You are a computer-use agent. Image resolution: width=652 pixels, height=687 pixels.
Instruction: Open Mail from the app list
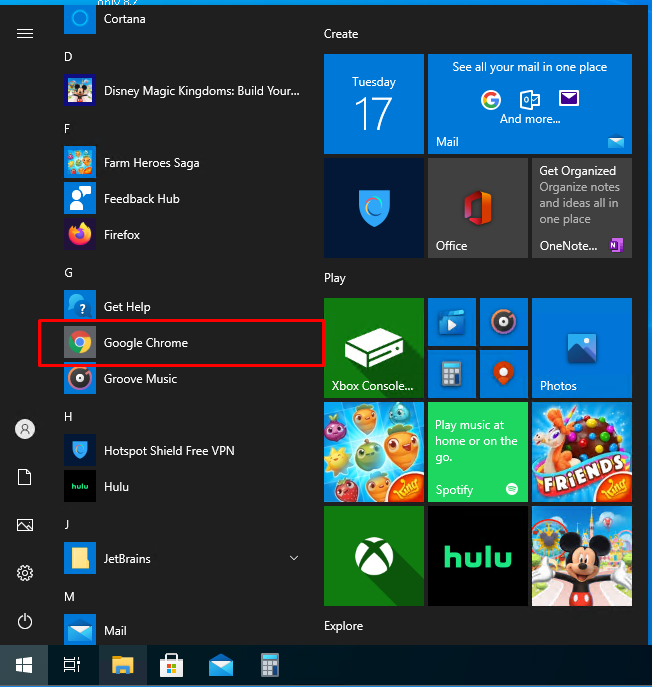click(x=182, y=630)
